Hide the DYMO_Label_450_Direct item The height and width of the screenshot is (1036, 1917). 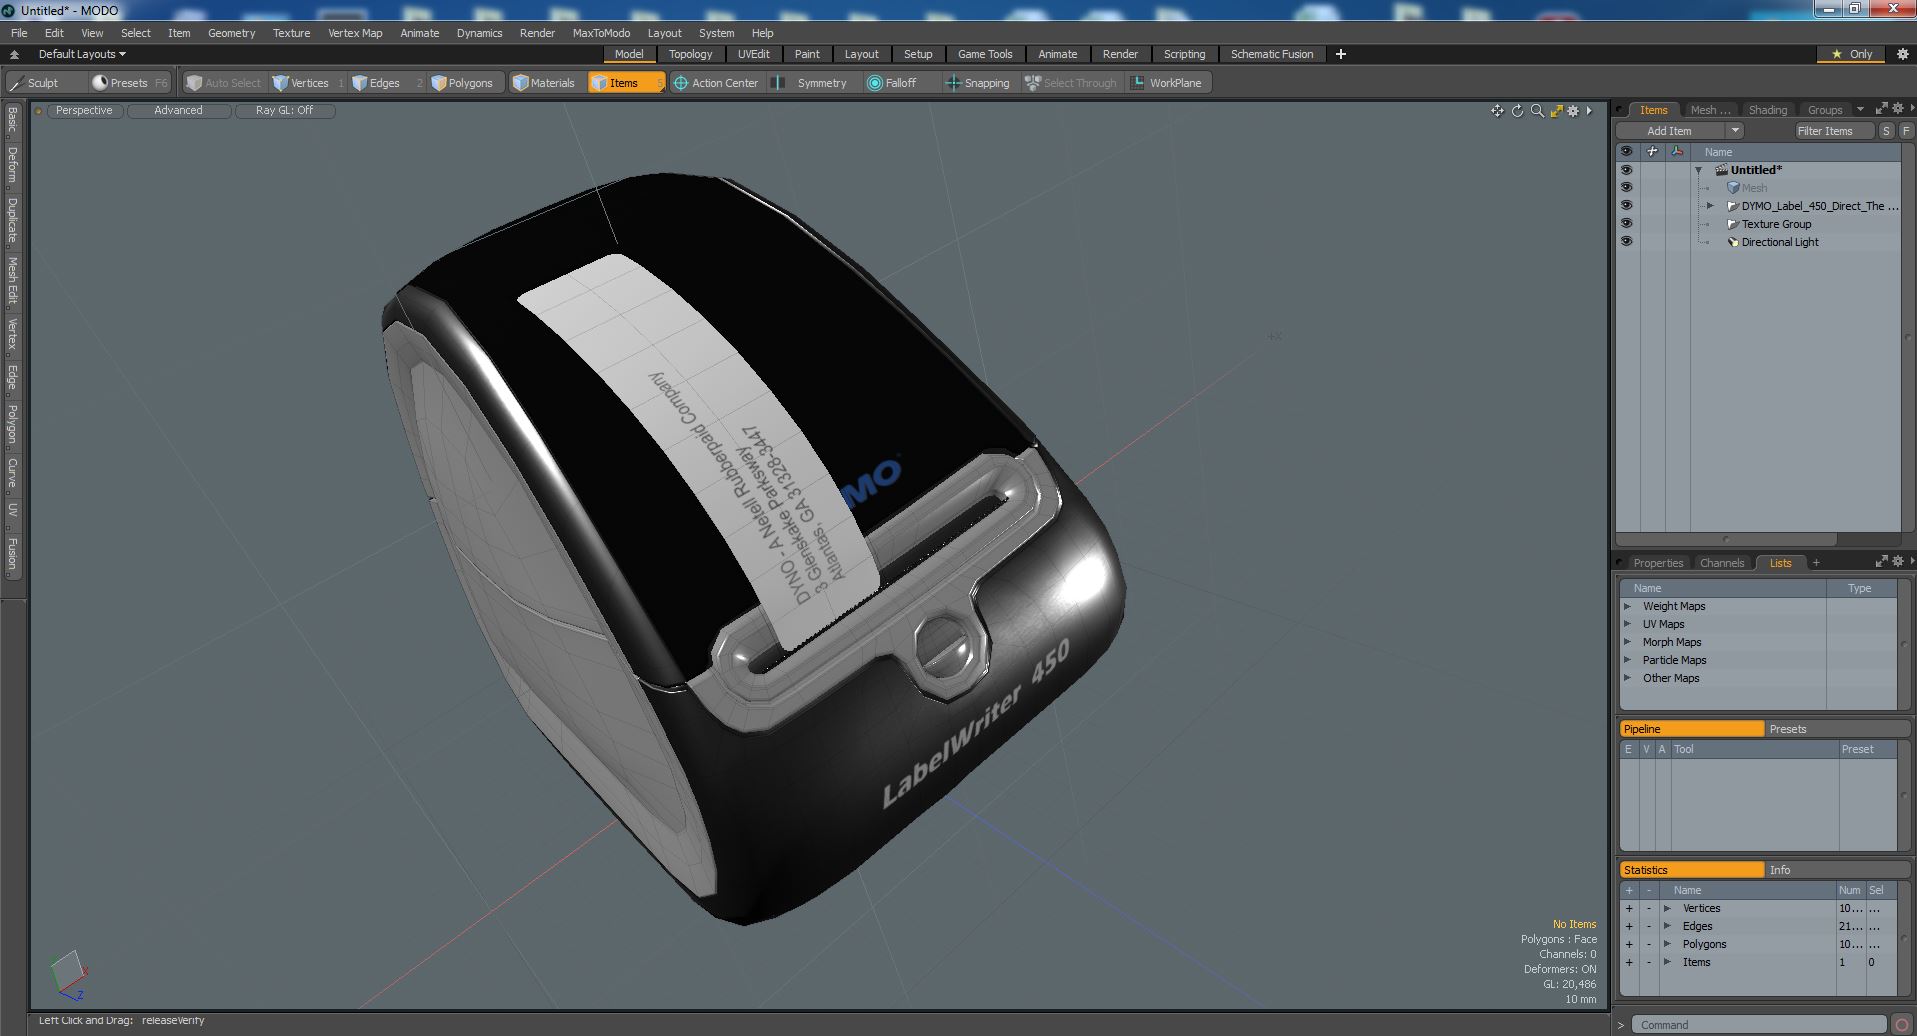[1626, 206]
